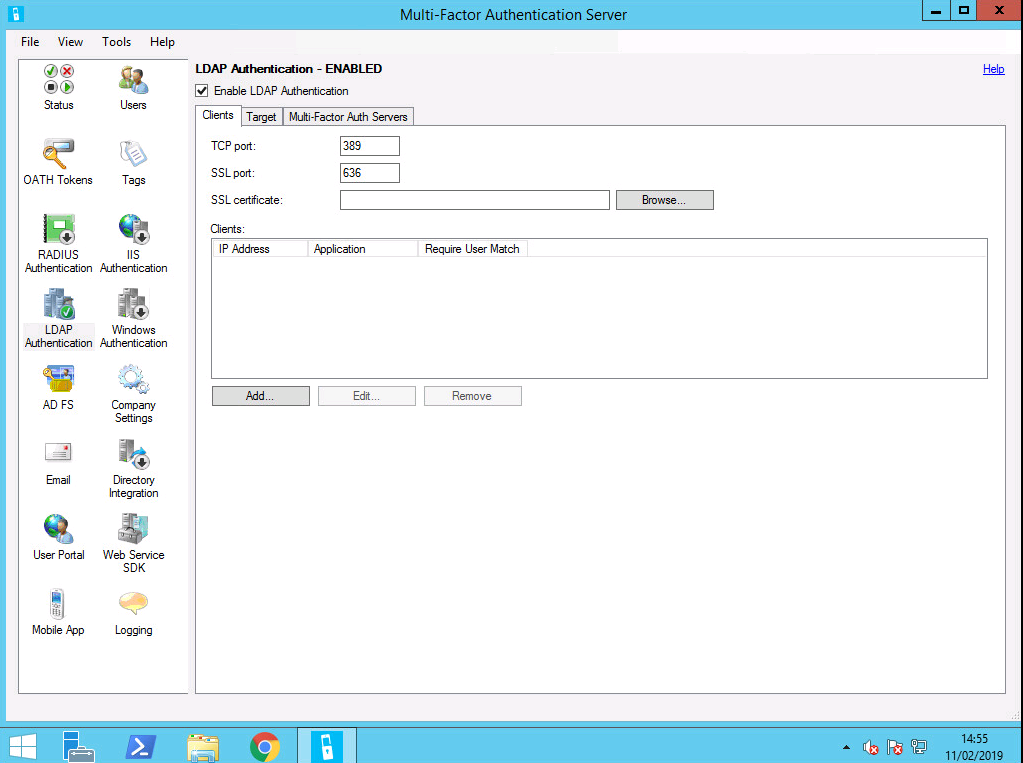Select OATH Tokens in the sidebar
The height and width of the screenshot is (763, 1023).
[x=57, y=162]
